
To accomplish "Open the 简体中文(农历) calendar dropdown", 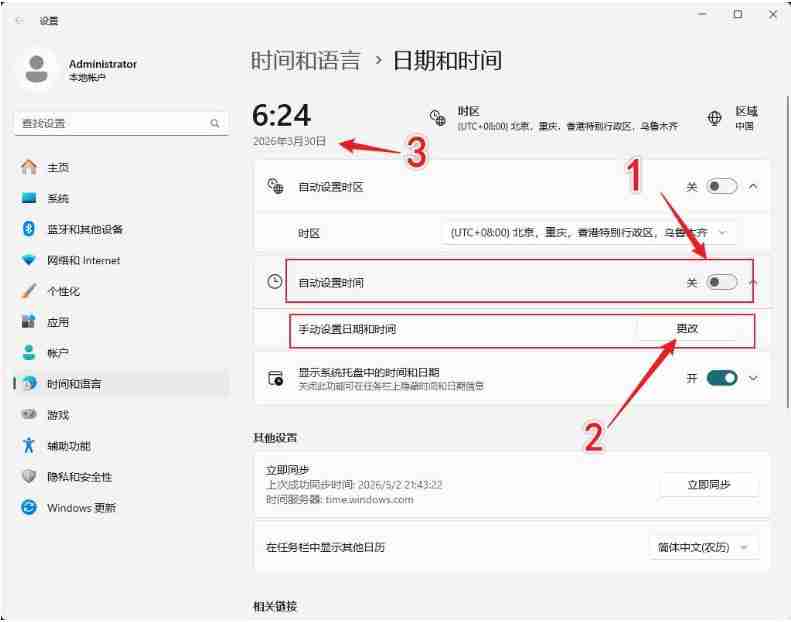I will [x=703, y=547].
